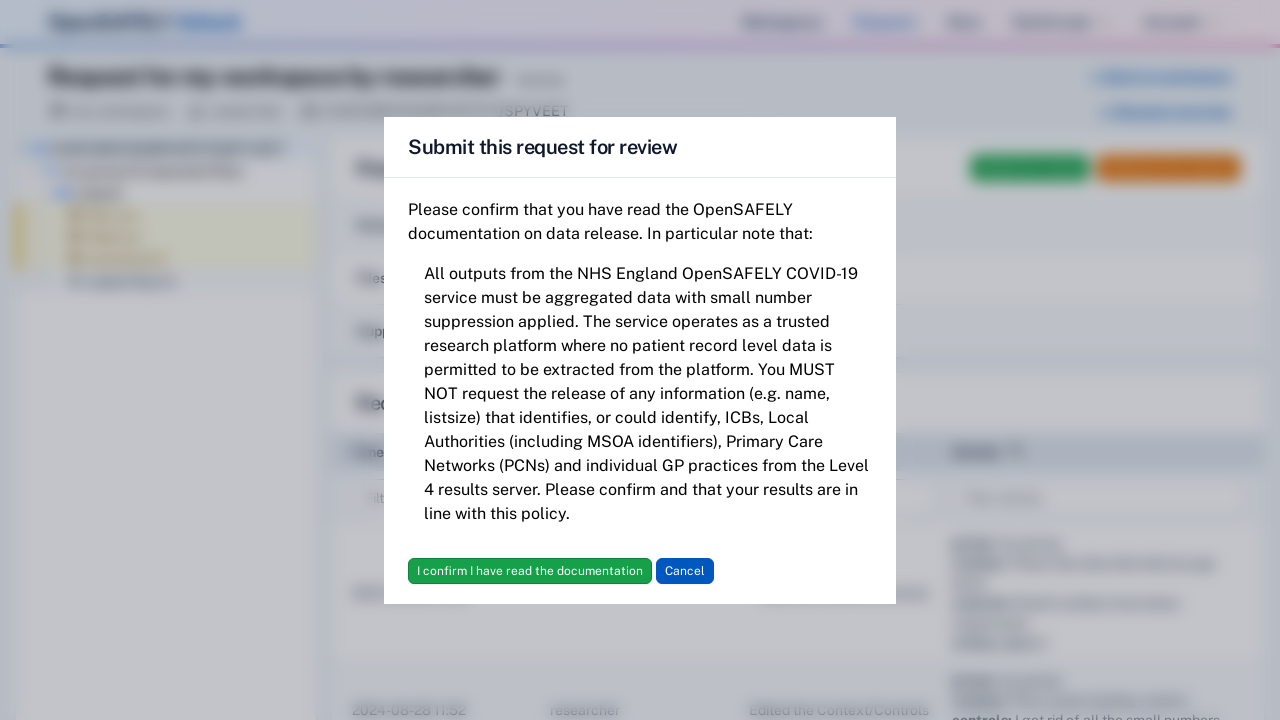Click the orange action button behind the dialog
This screenshot has height=720, width=1280.
coord(1168,168)
